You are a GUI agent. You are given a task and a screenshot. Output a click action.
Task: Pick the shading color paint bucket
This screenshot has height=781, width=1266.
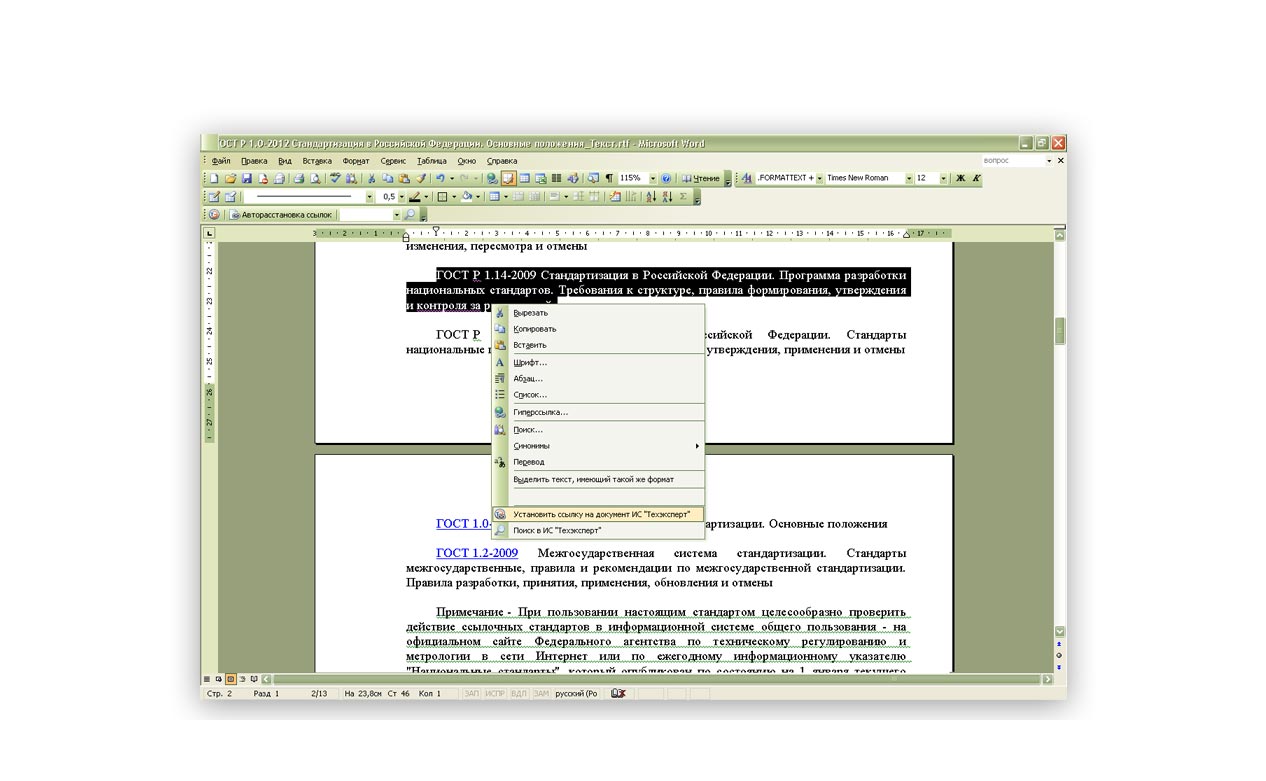[466, 197]
